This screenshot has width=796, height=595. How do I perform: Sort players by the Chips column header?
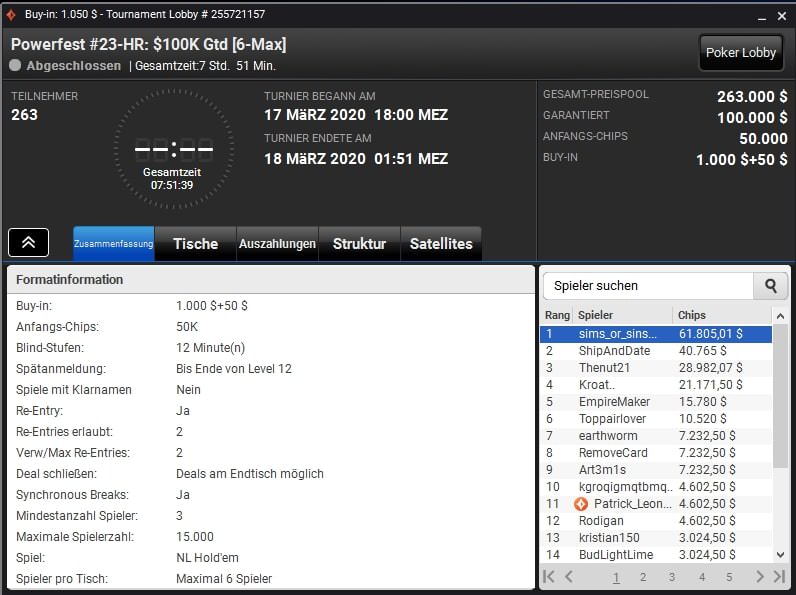point(720,315)
